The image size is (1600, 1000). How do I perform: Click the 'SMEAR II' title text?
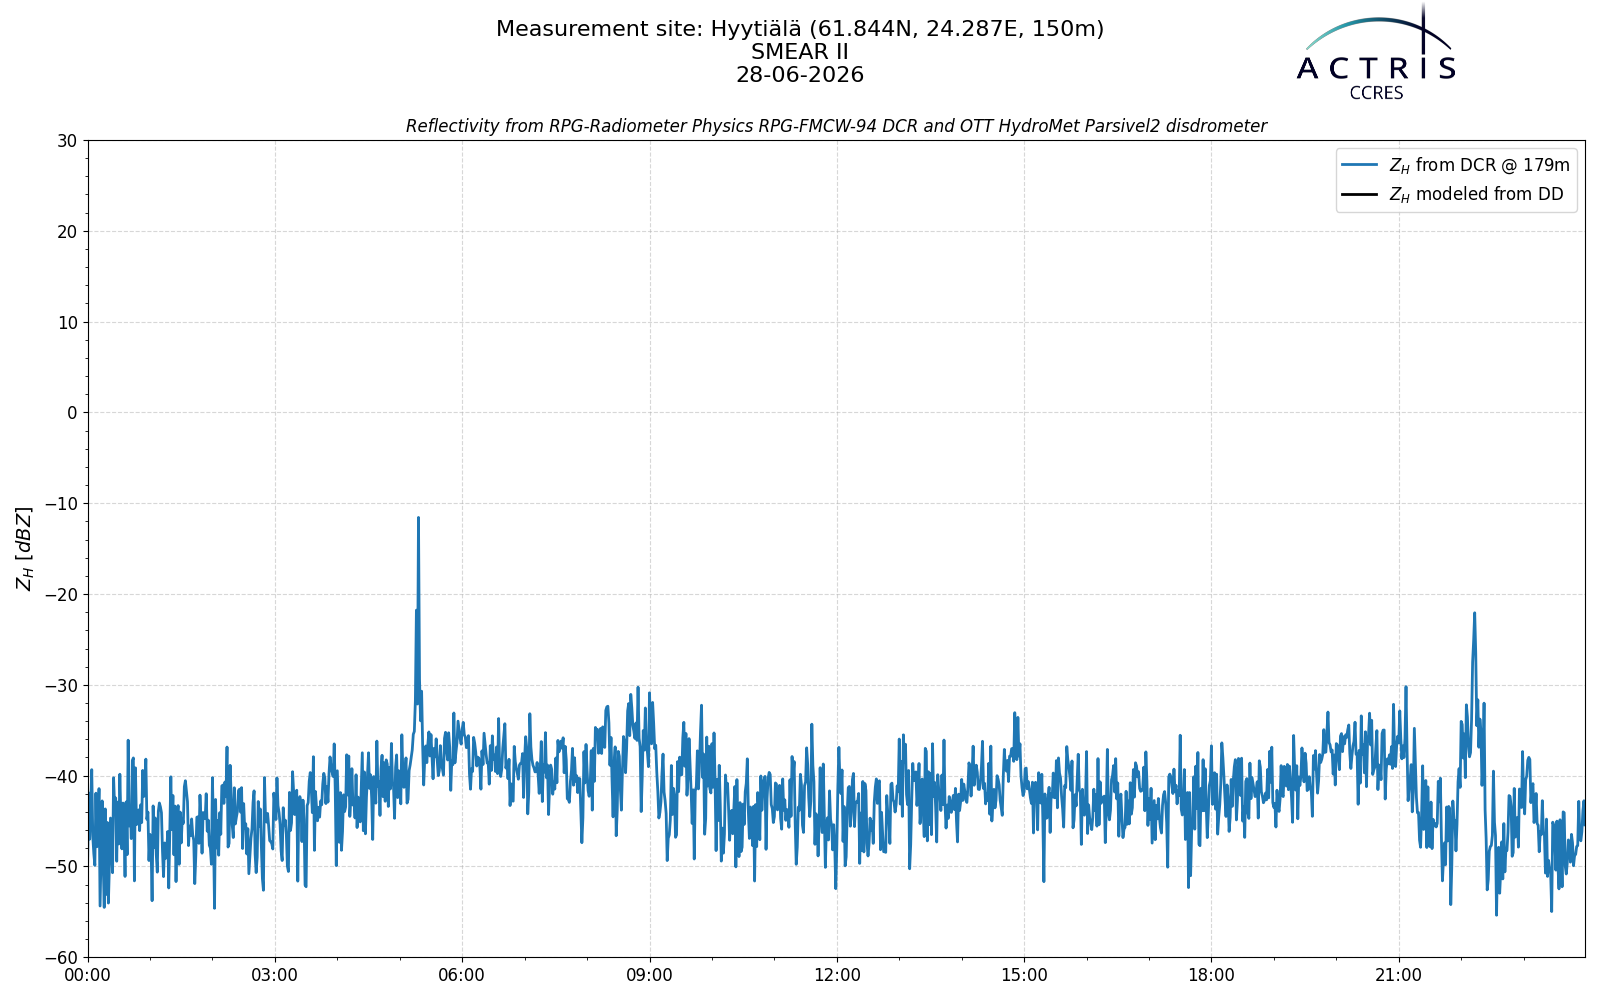800,52
